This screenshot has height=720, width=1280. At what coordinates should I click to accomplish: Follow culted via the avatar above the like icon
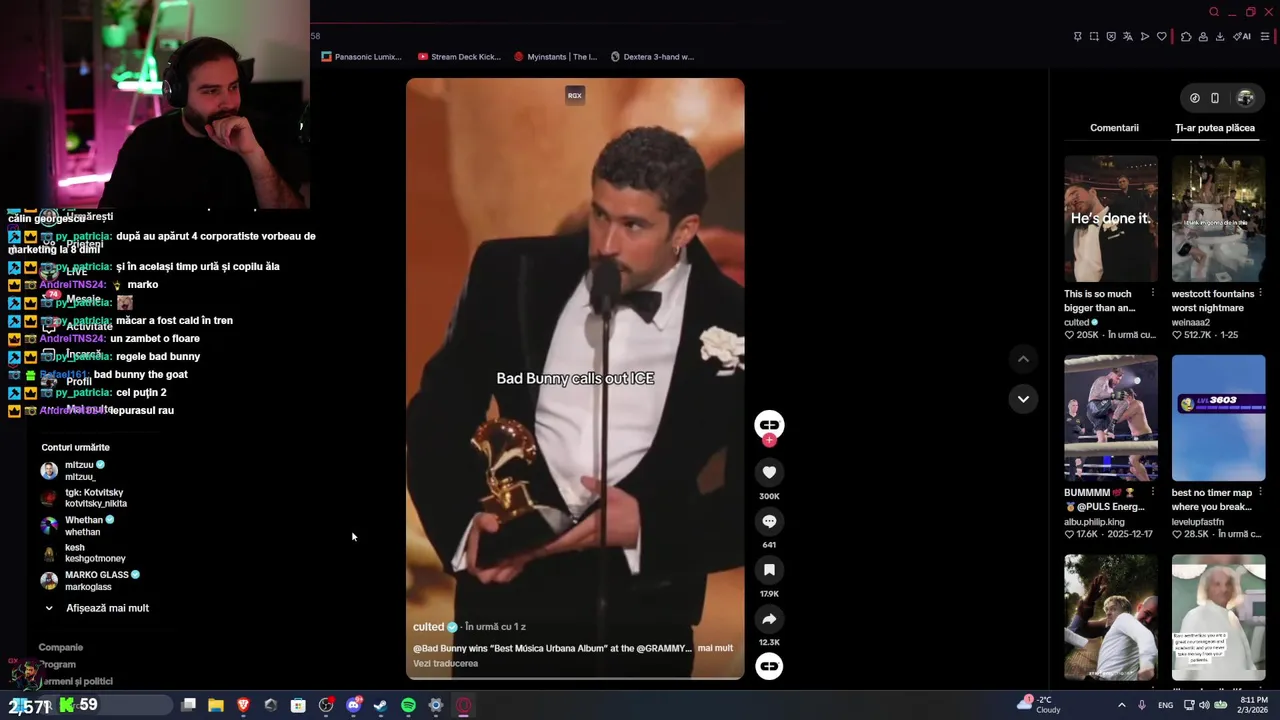[769, 425]
